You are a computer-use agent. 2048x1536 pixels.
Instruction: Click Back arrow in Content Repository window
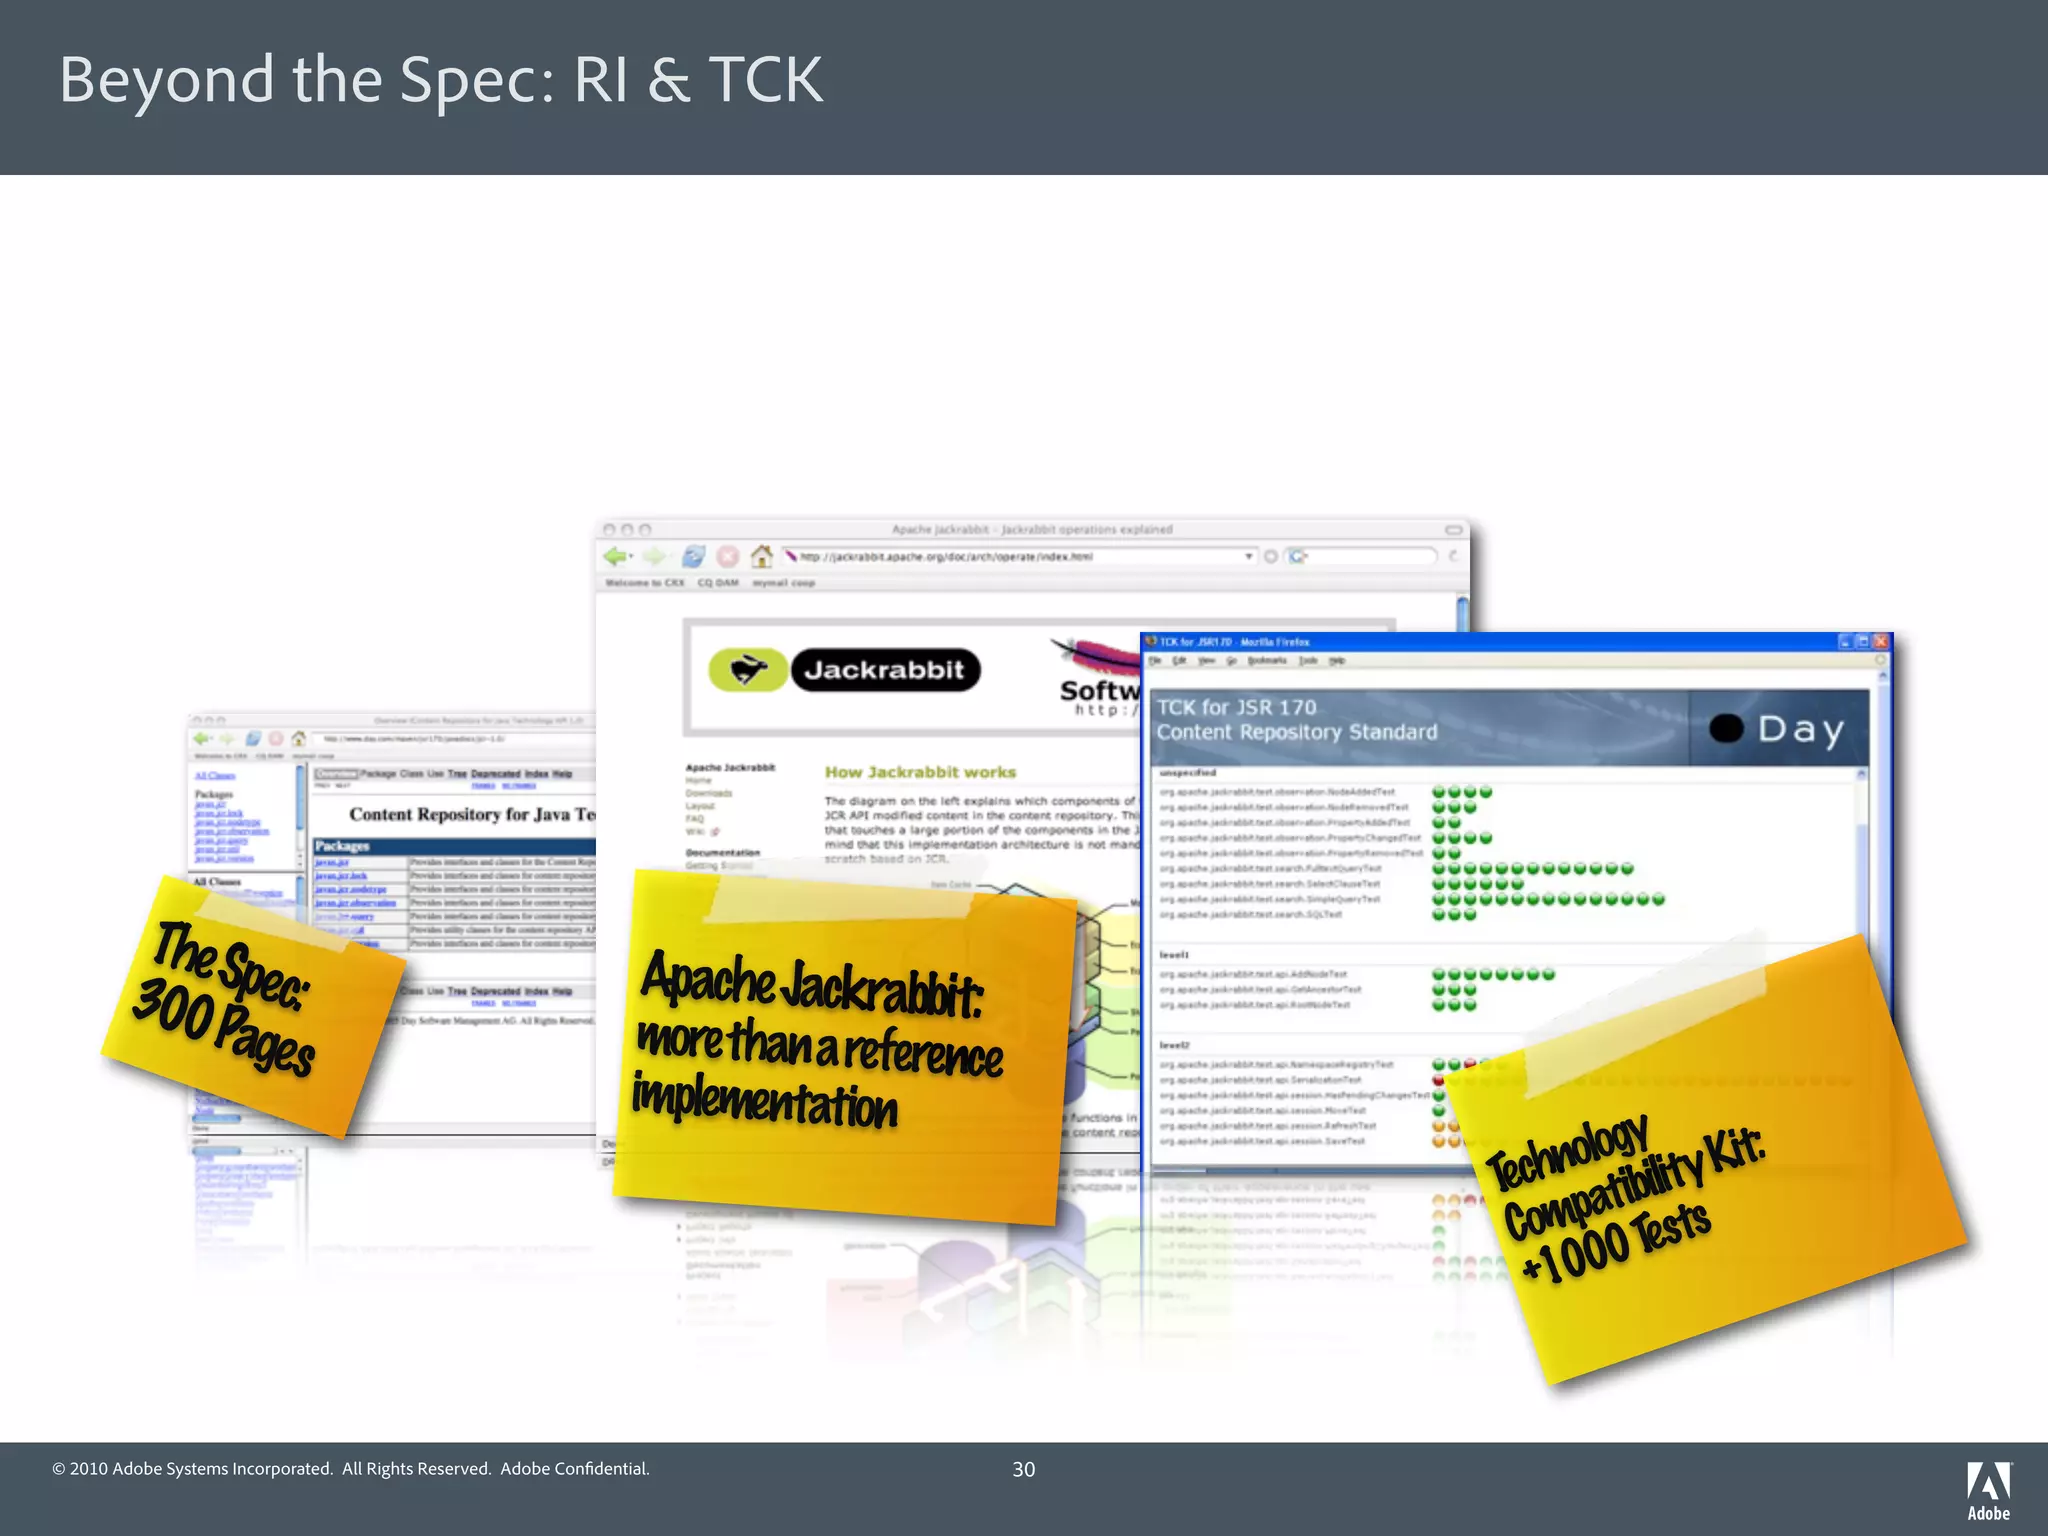[202, 739]
